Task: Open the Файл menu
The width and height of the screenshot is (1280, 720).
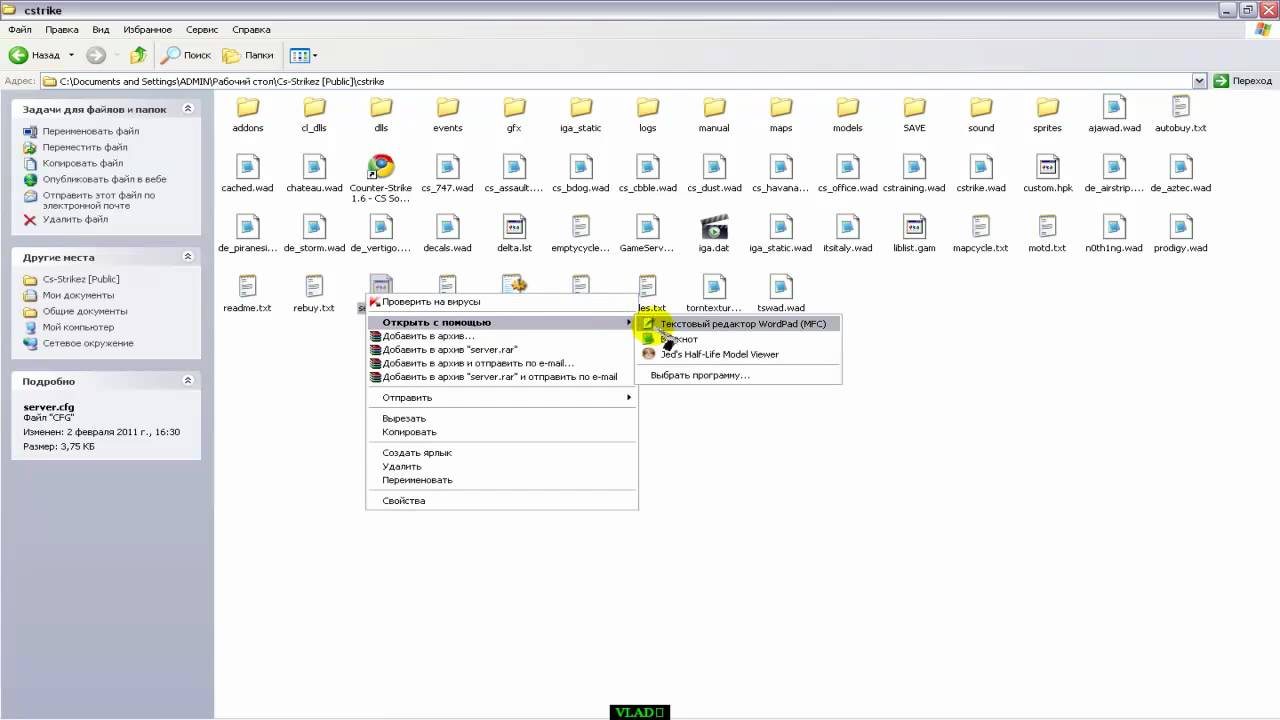Action: point(20,30)
